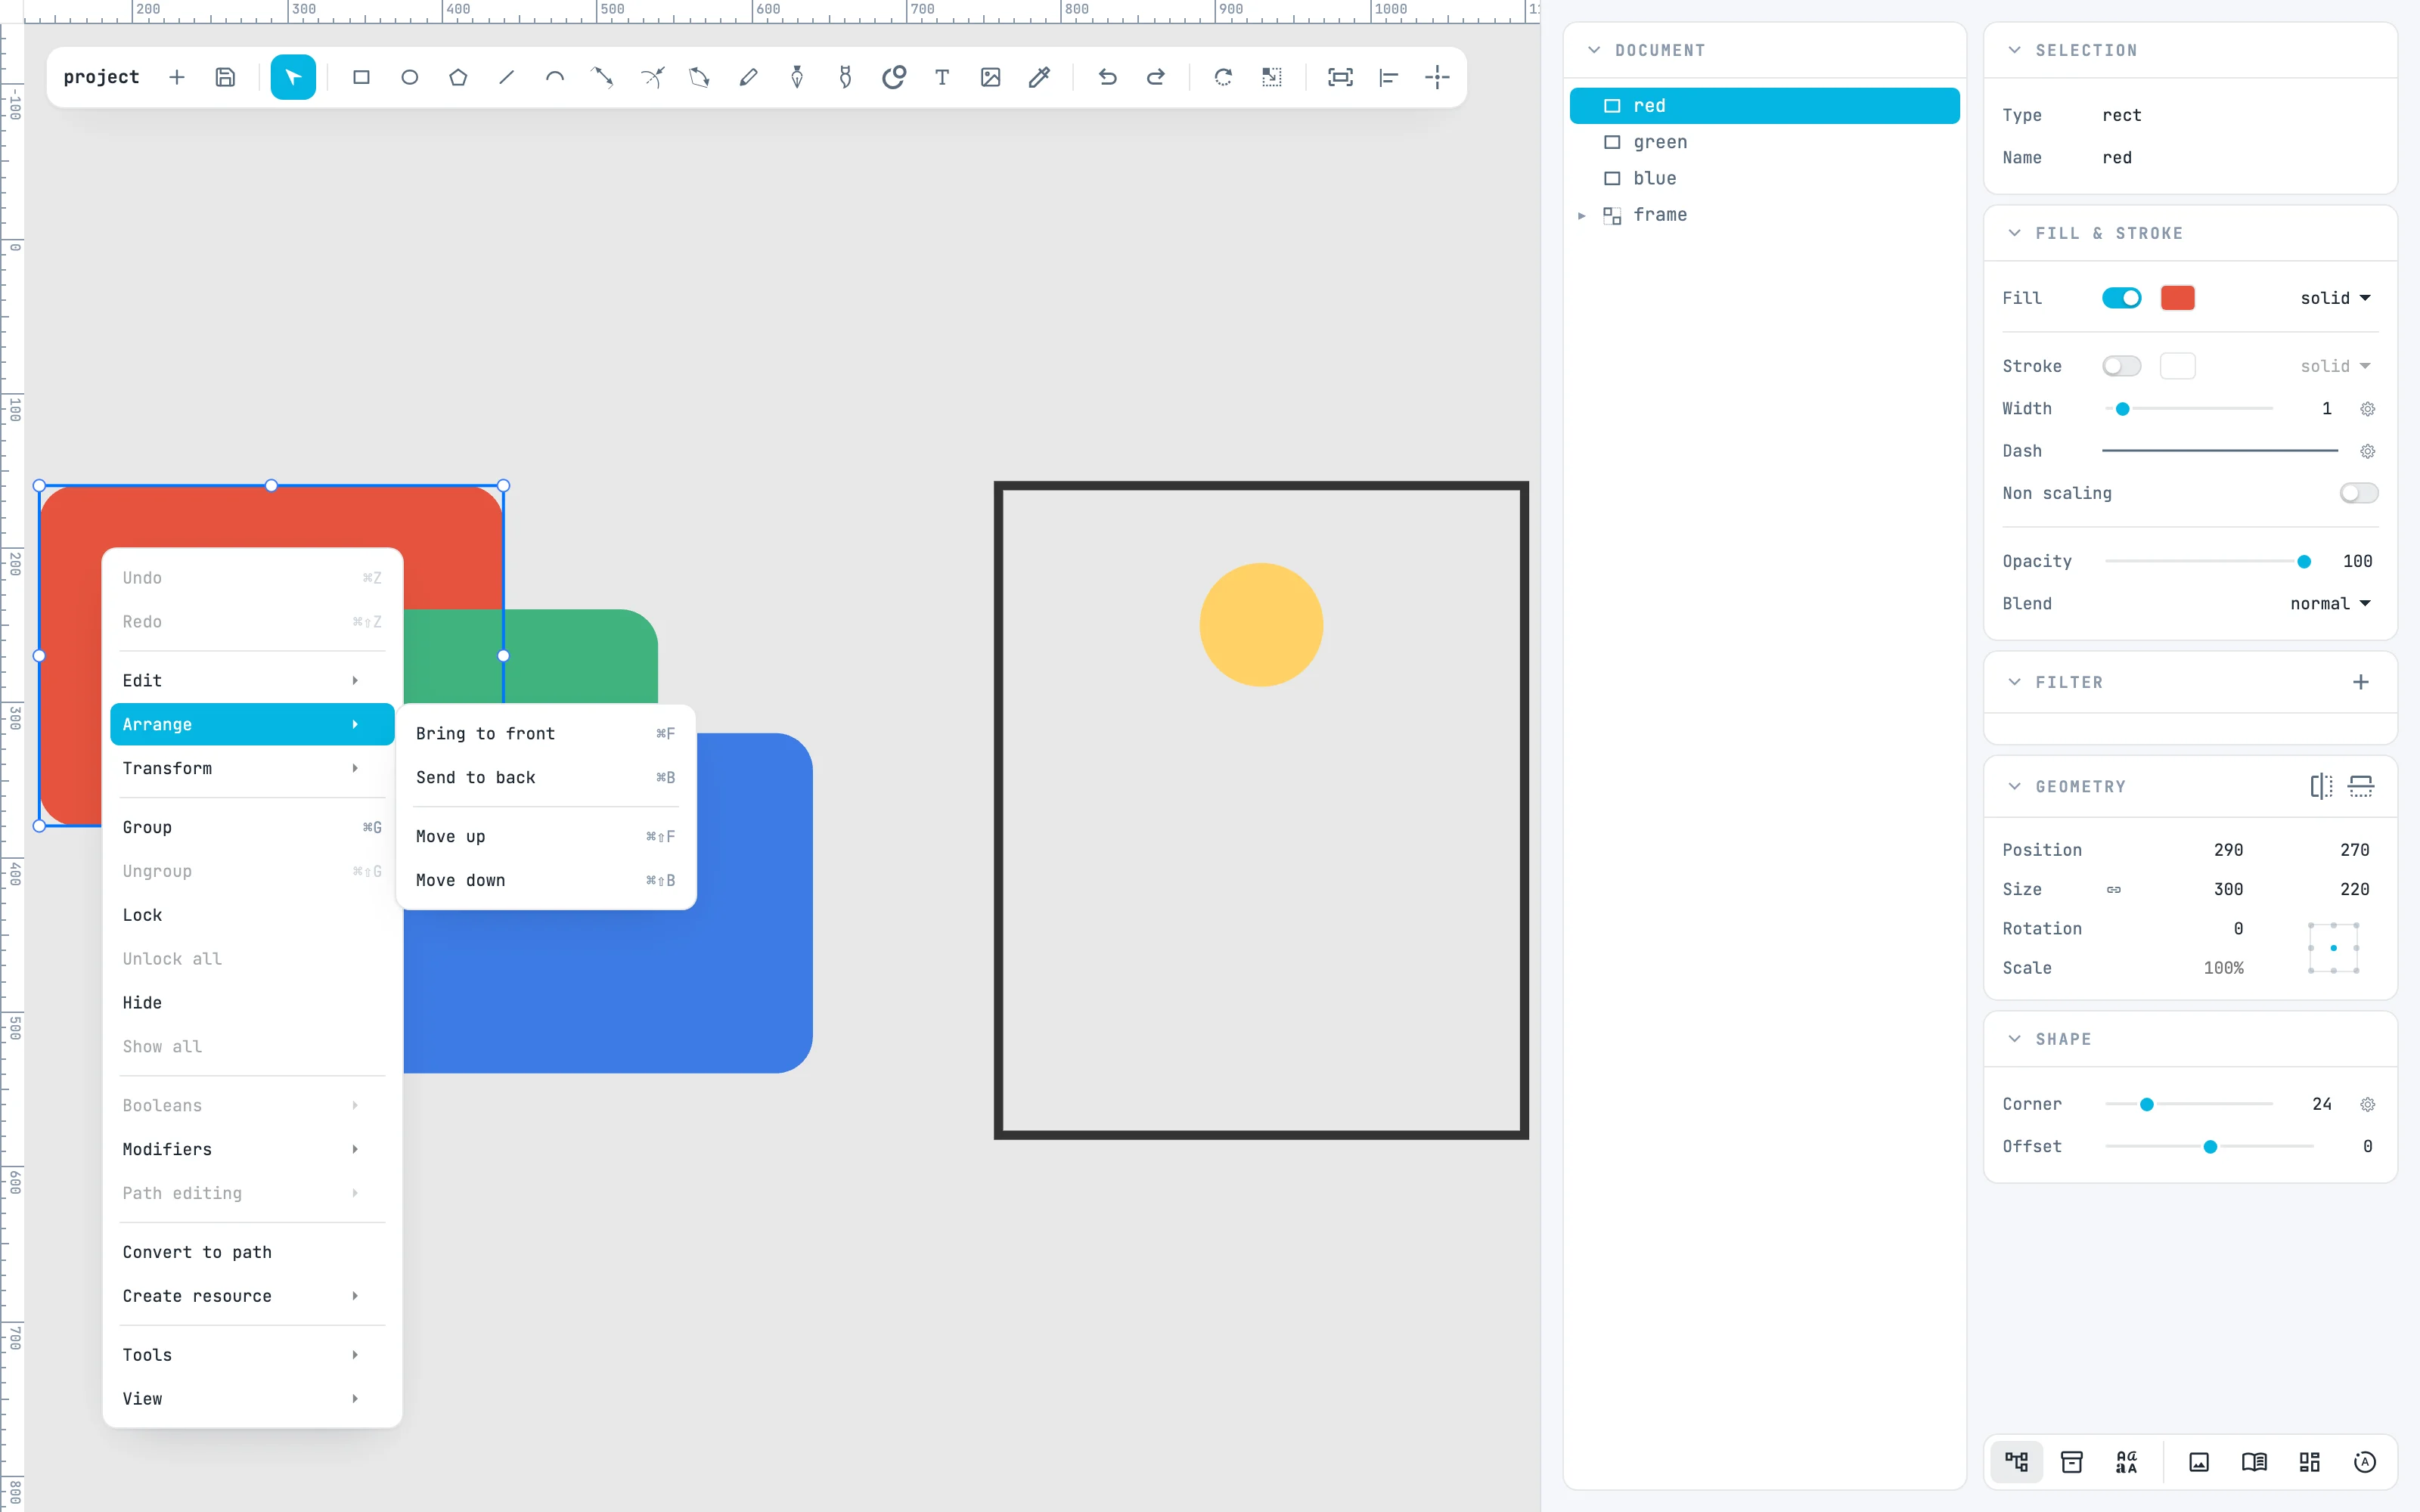Expand the frame layer in document tree
2420x1512 pixels.
(1581, 215)
